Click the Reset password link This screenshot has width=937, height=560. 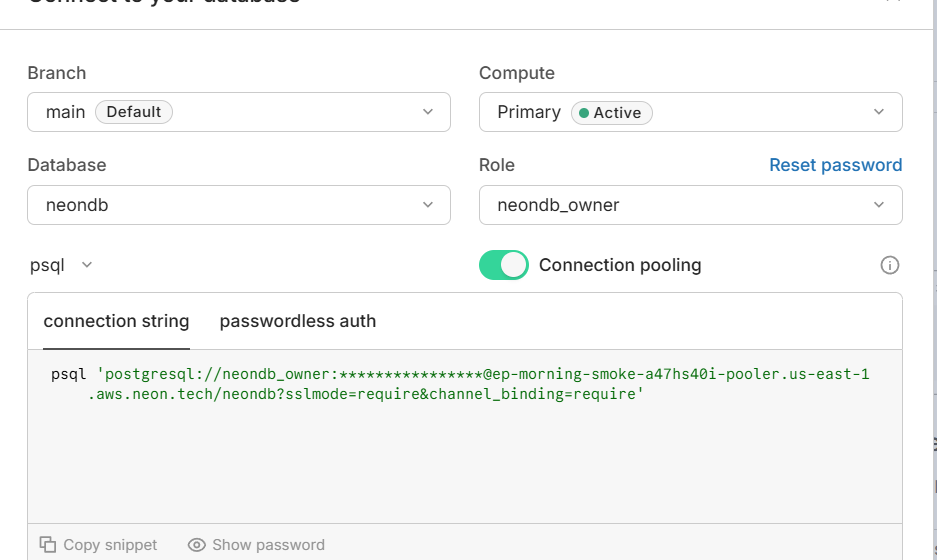(x=835, y=165)
